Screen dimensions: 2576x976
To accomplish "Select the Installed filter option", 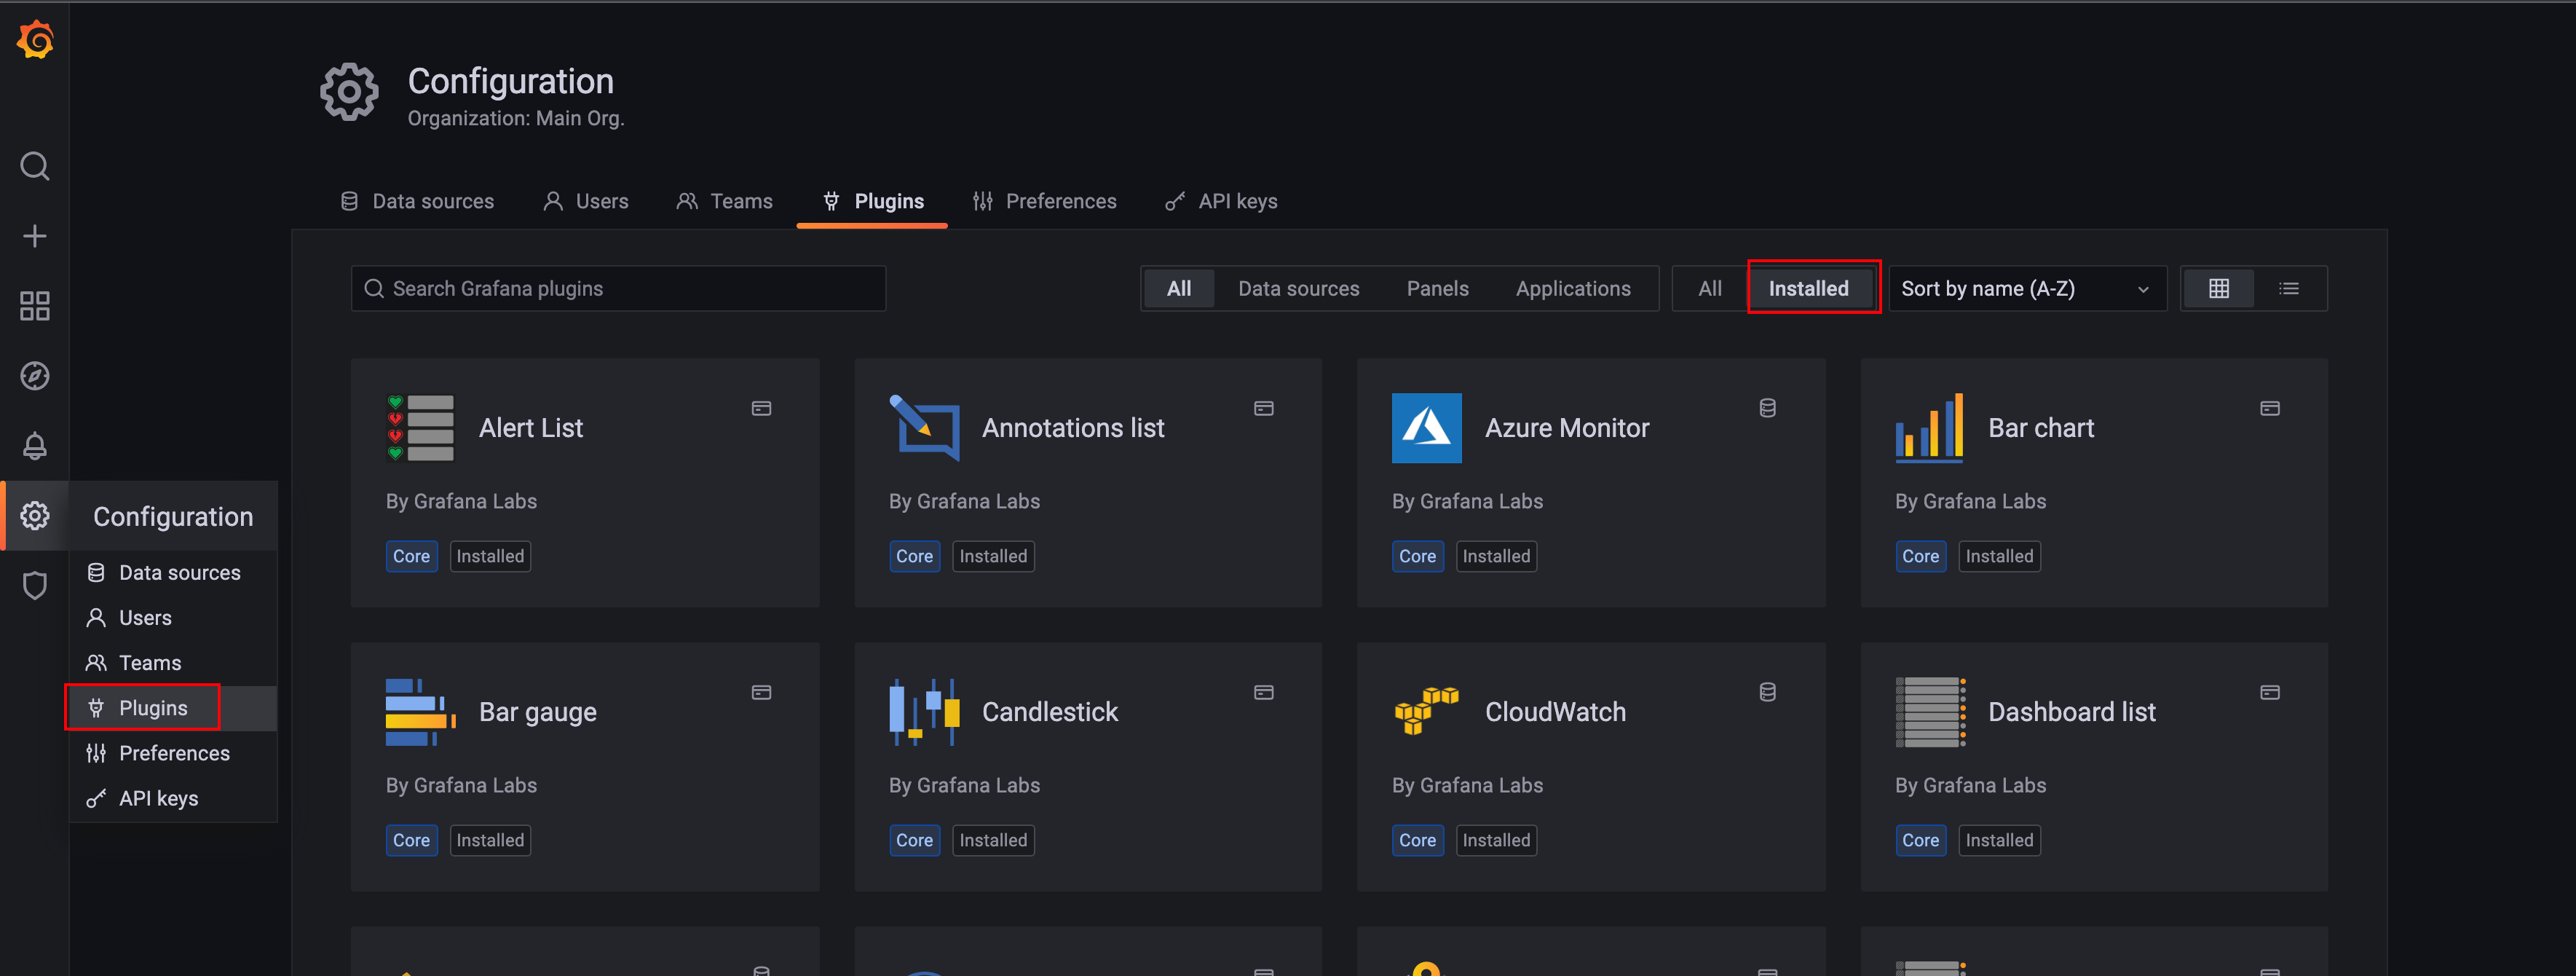I will click(1808, 289).
